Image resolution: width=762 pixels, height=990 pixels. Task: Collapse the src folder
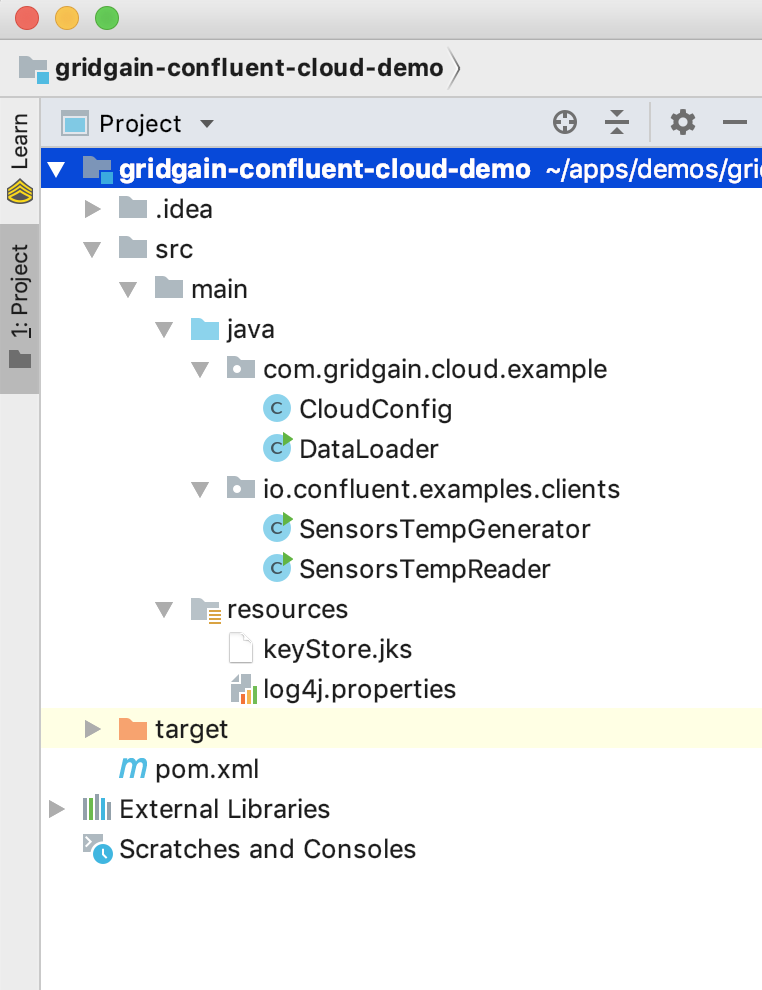[92, 249]
